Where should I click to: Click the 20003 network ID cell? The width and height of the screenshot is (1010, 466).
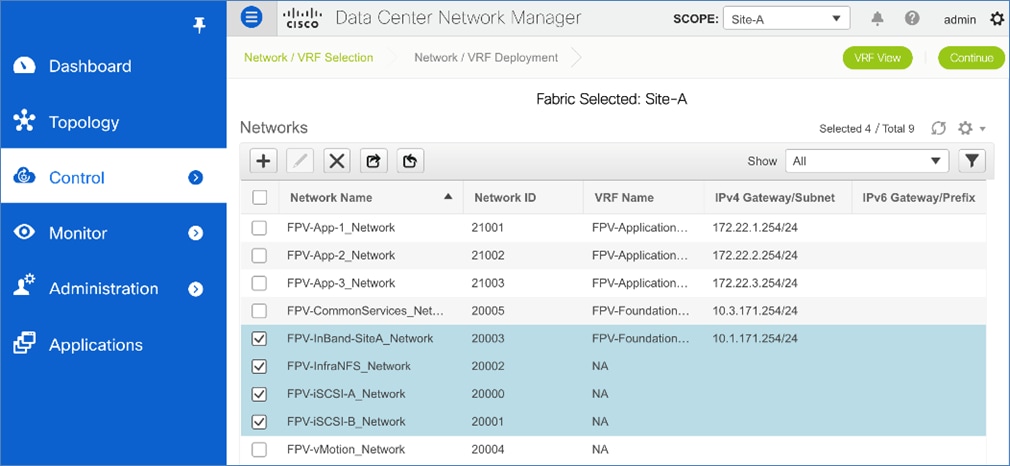pyautogui.click(x=489, y=338)
